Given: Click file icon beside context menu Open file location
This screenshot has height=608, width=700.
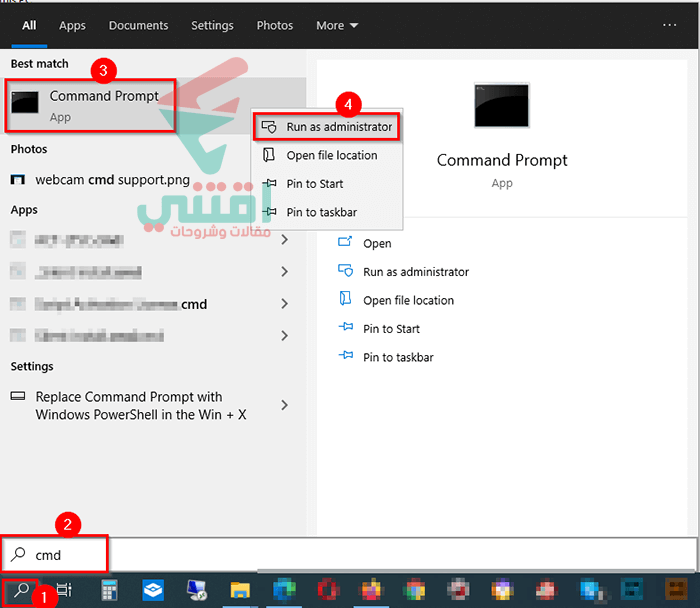Looking at the screenshot, I should pos(269,155).
